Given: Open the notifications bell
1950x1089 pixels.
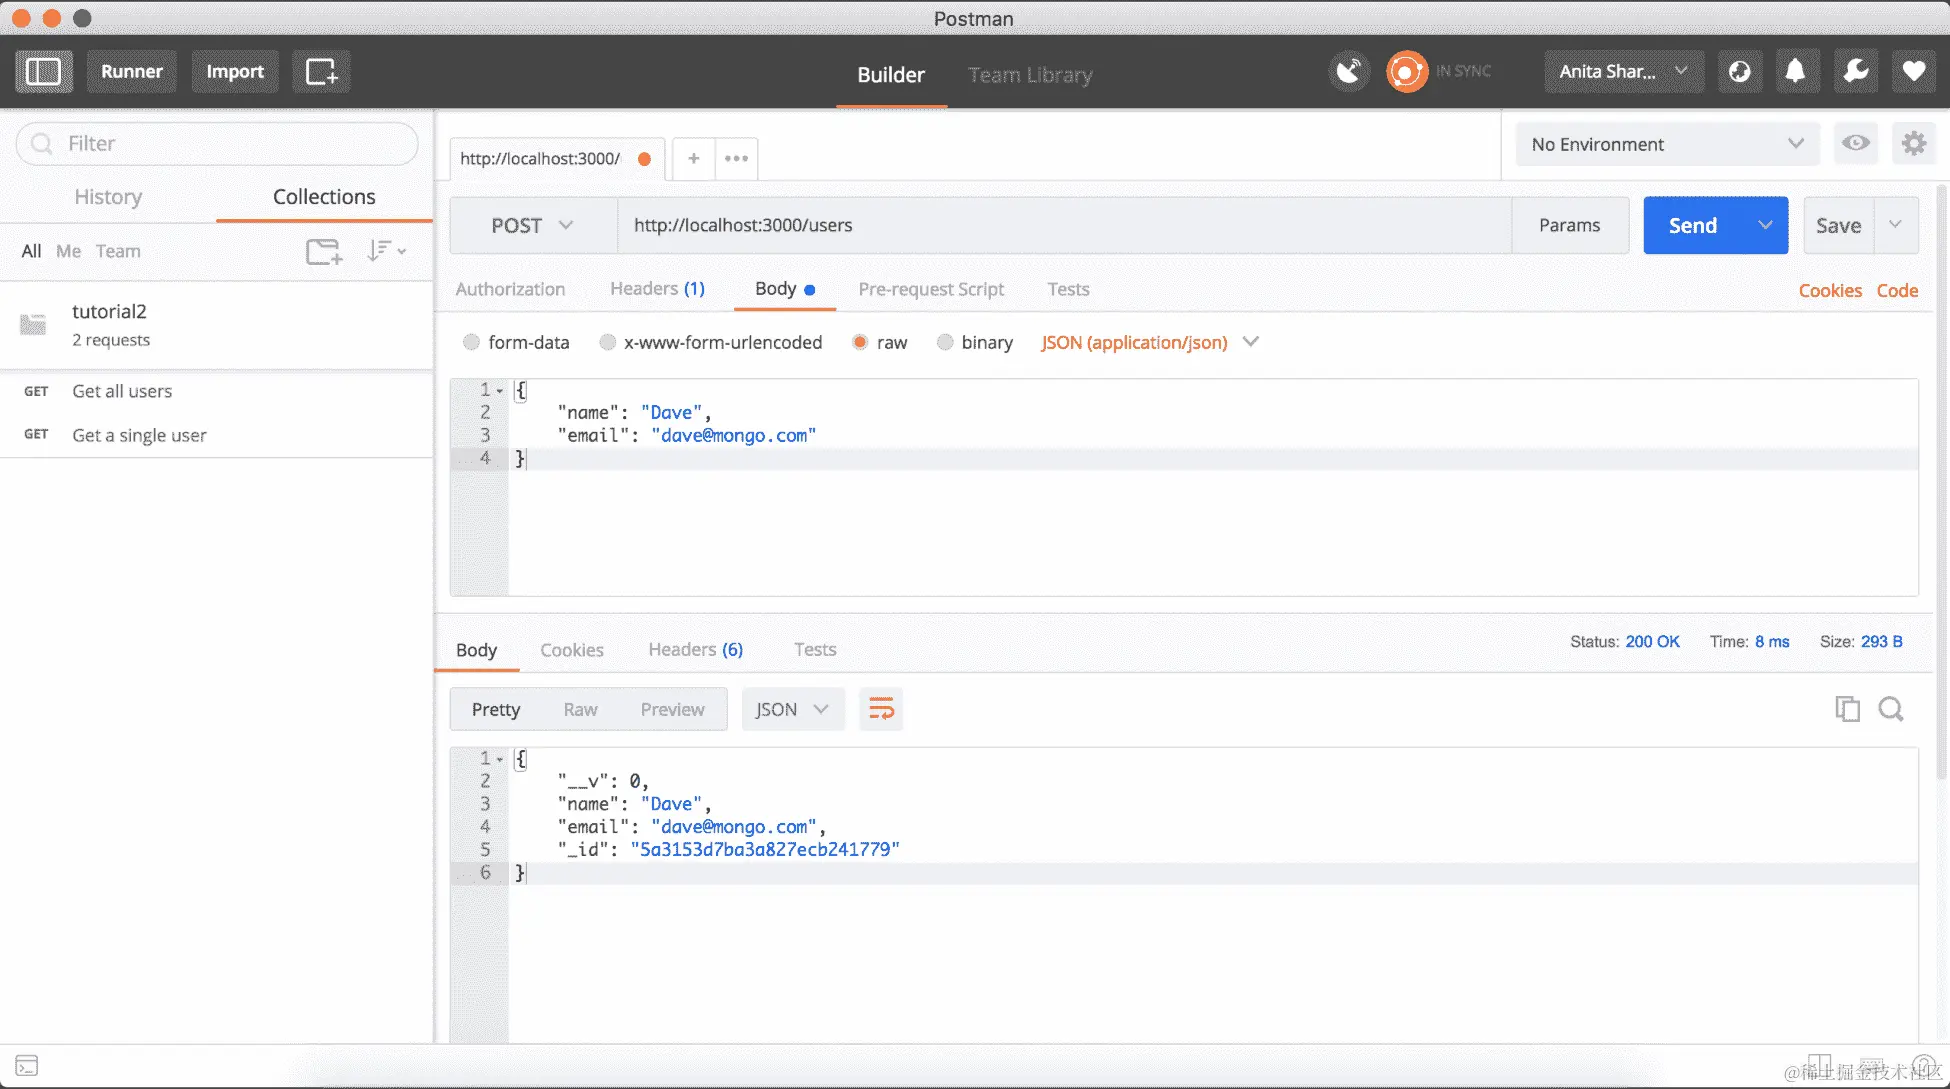Looking at the screenshot, I should click(1795, 72).
